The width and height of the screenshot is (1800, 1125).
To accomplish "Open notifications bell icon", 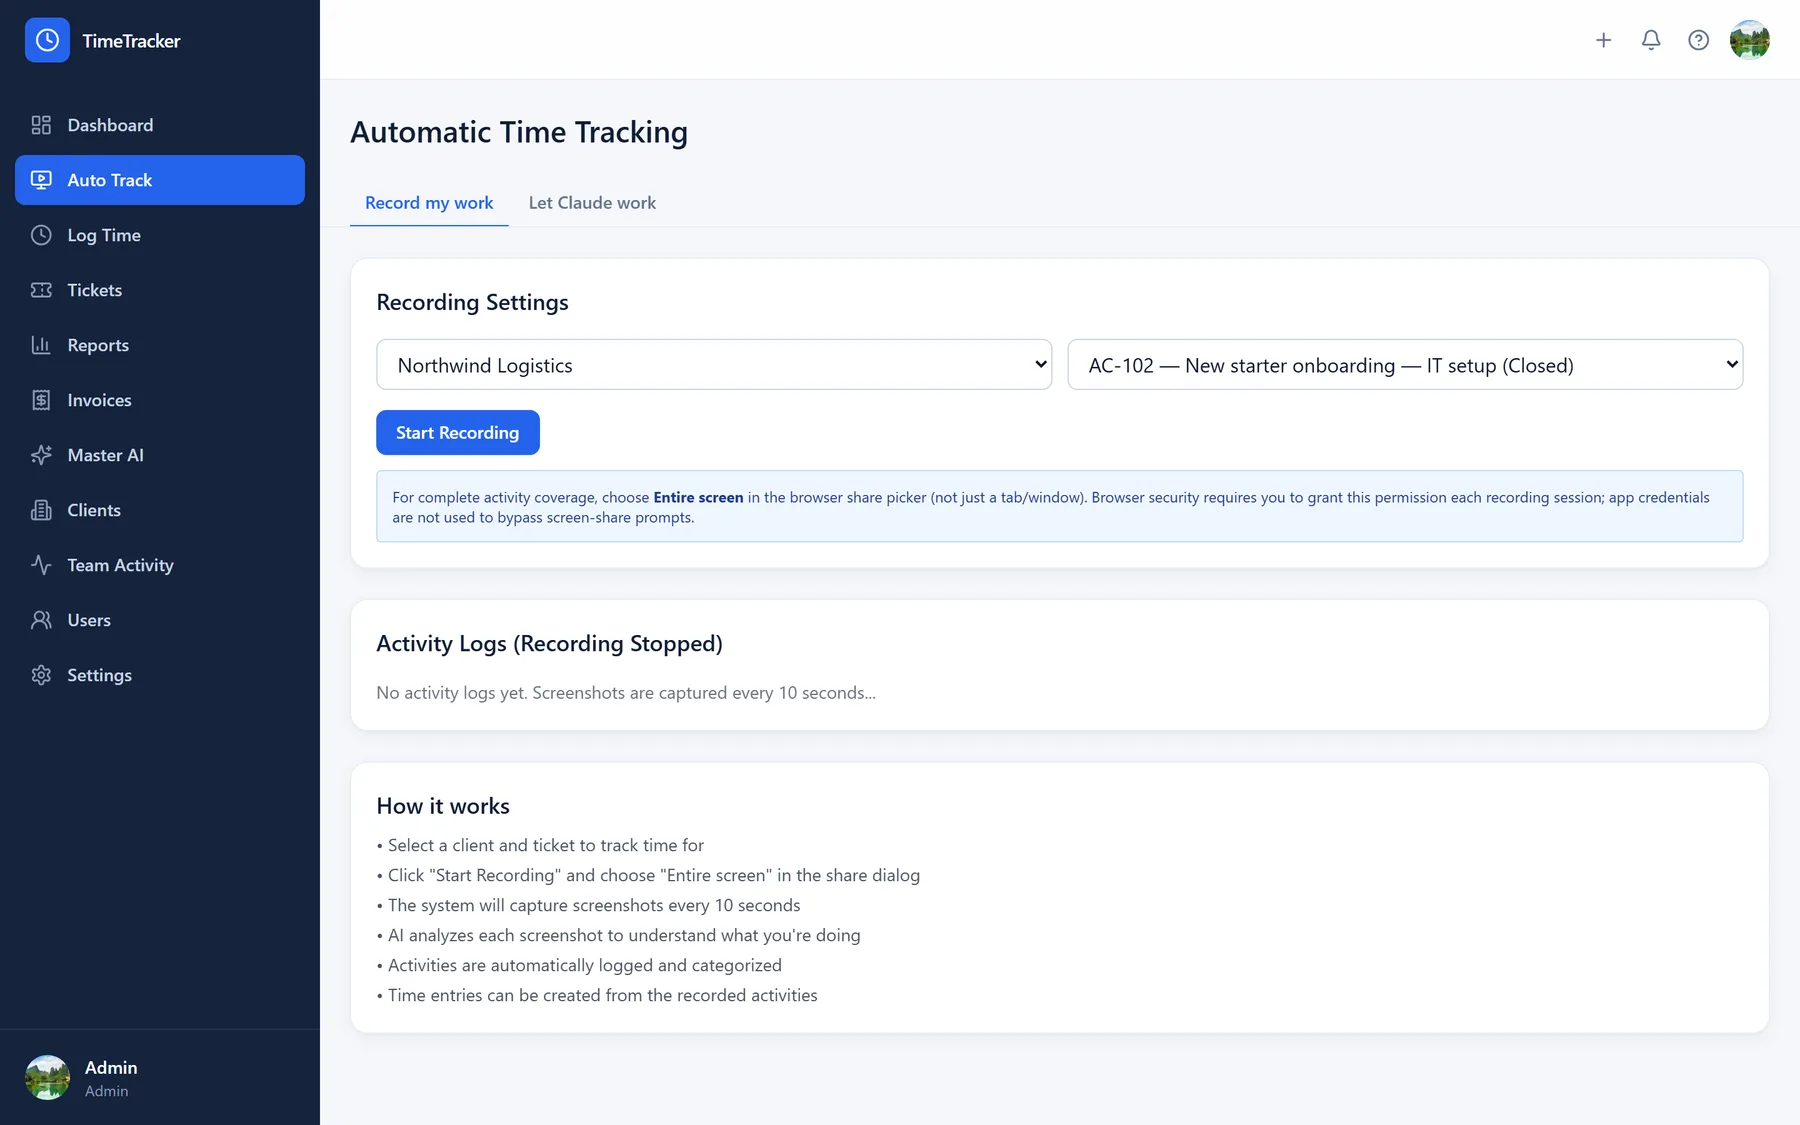I will tap(1651, 40).
